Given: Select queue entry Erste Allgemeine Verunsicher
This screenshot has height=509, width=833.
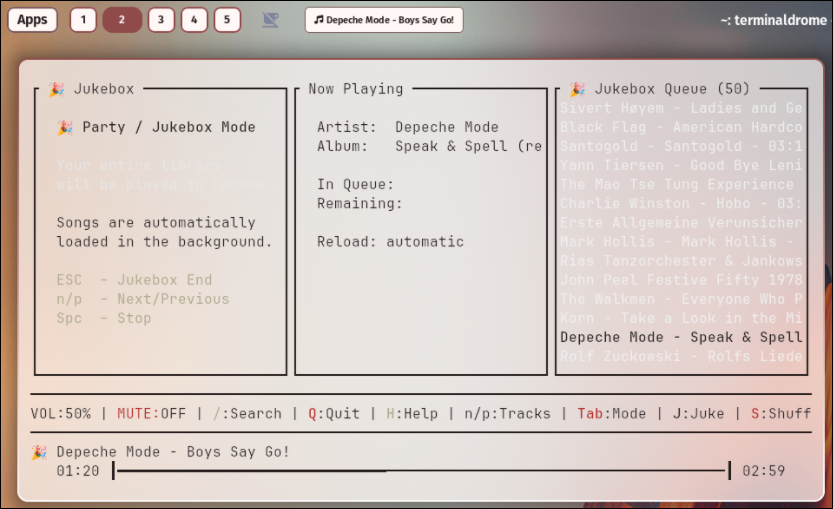Looking at the screenshot, I should coord(681,223).
